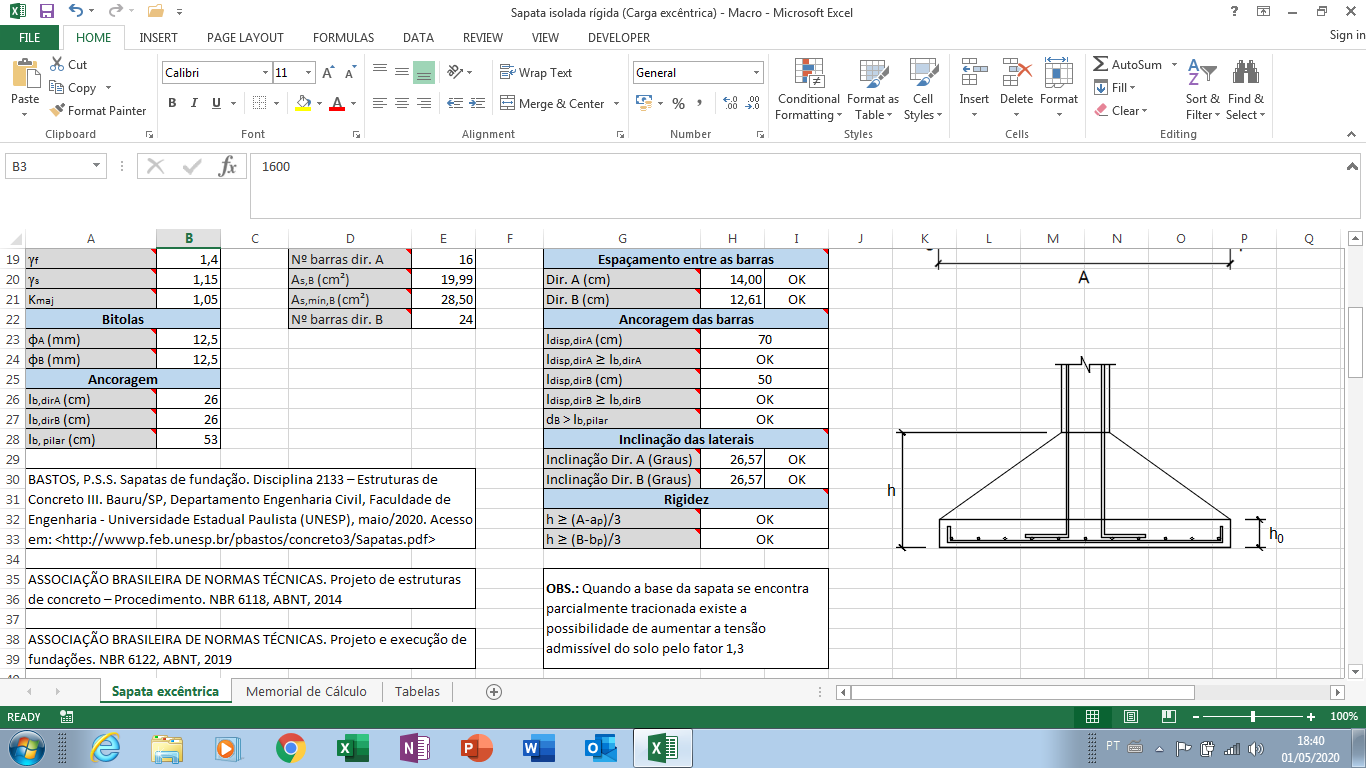Center text horizontally in cell

[x=401, y=103]
